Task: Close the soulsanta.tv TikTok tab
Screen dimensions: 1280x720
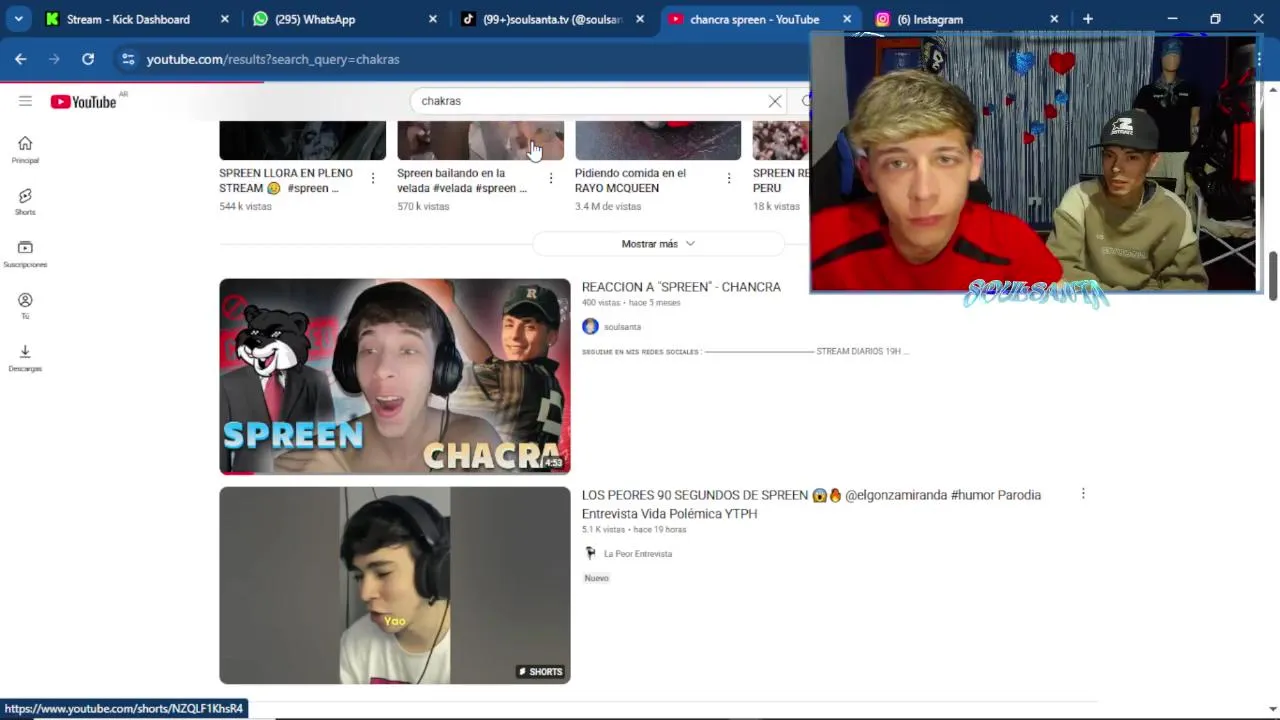Action: (640, 19)
